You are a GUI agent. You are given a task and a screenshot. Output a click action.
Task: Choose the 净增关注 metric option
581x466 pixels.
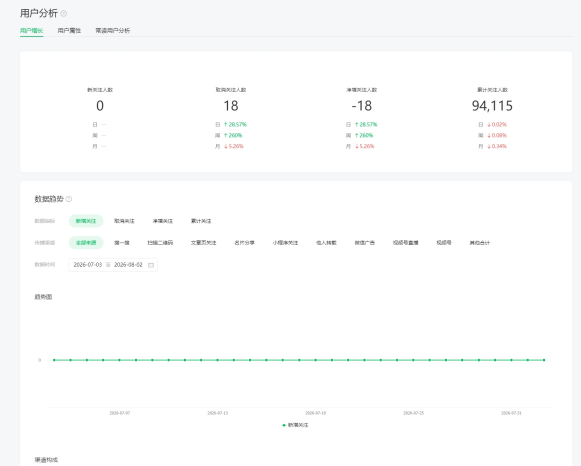point(163,221)
